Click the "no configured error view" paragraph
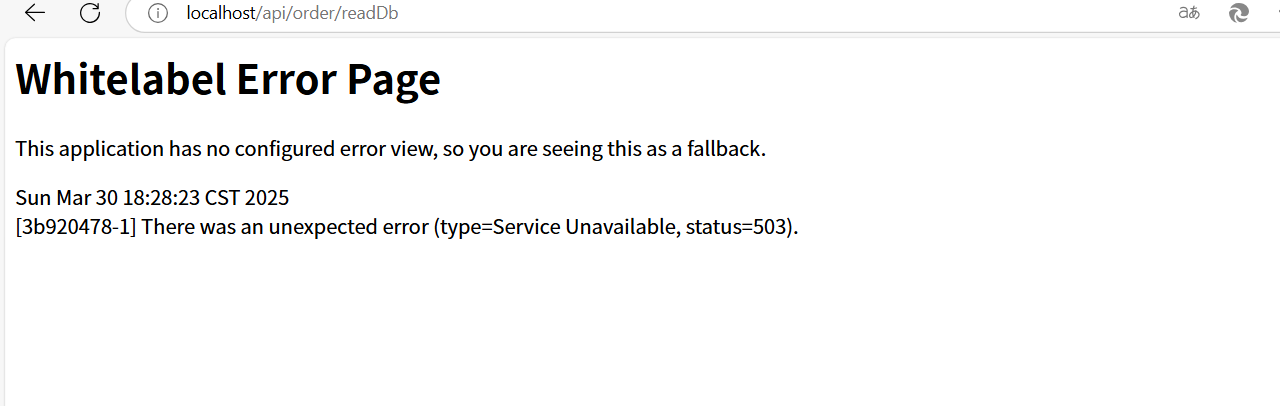 point(390,150)
